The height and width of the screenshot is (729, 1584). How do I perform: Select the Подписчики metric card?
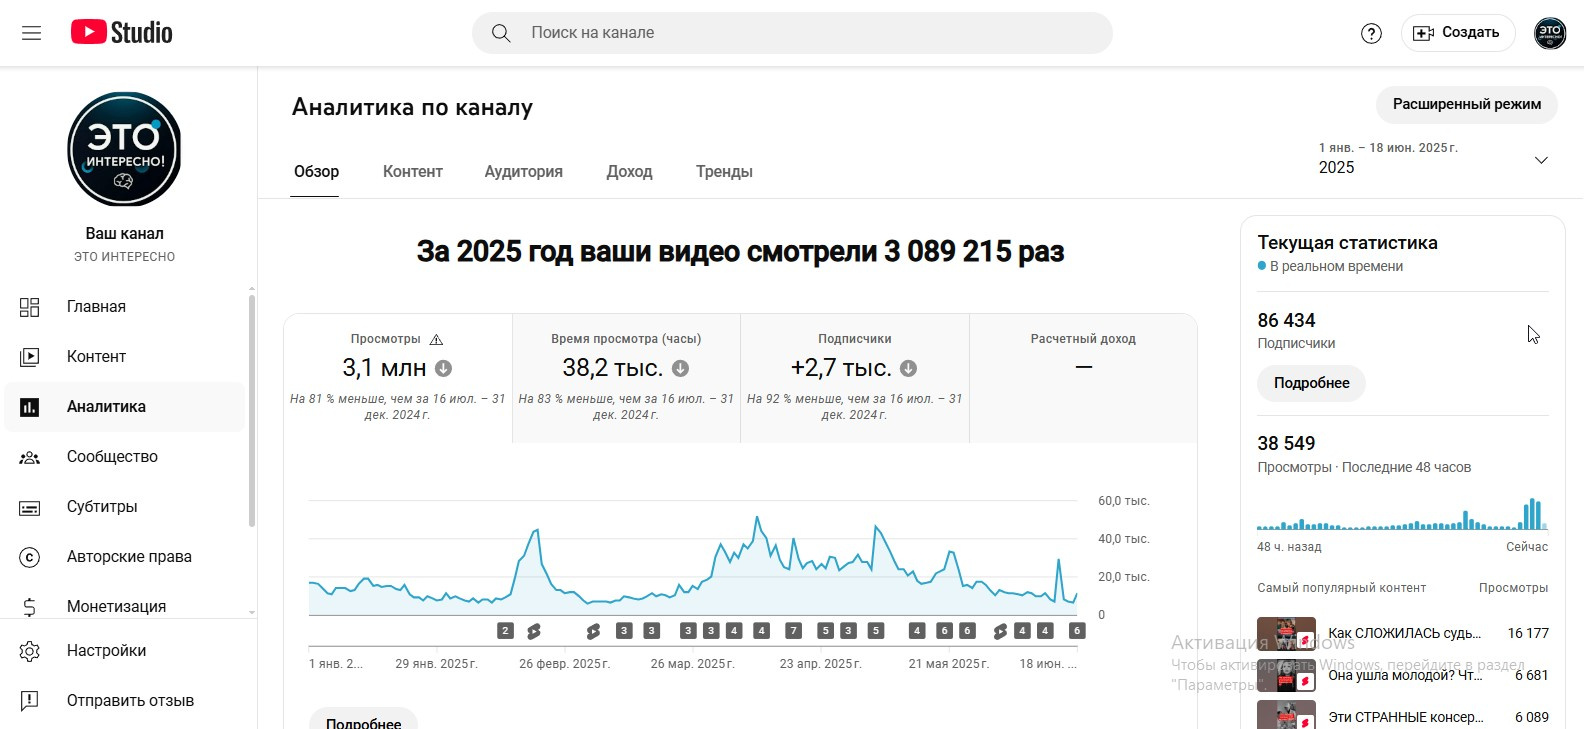(855, 378)
